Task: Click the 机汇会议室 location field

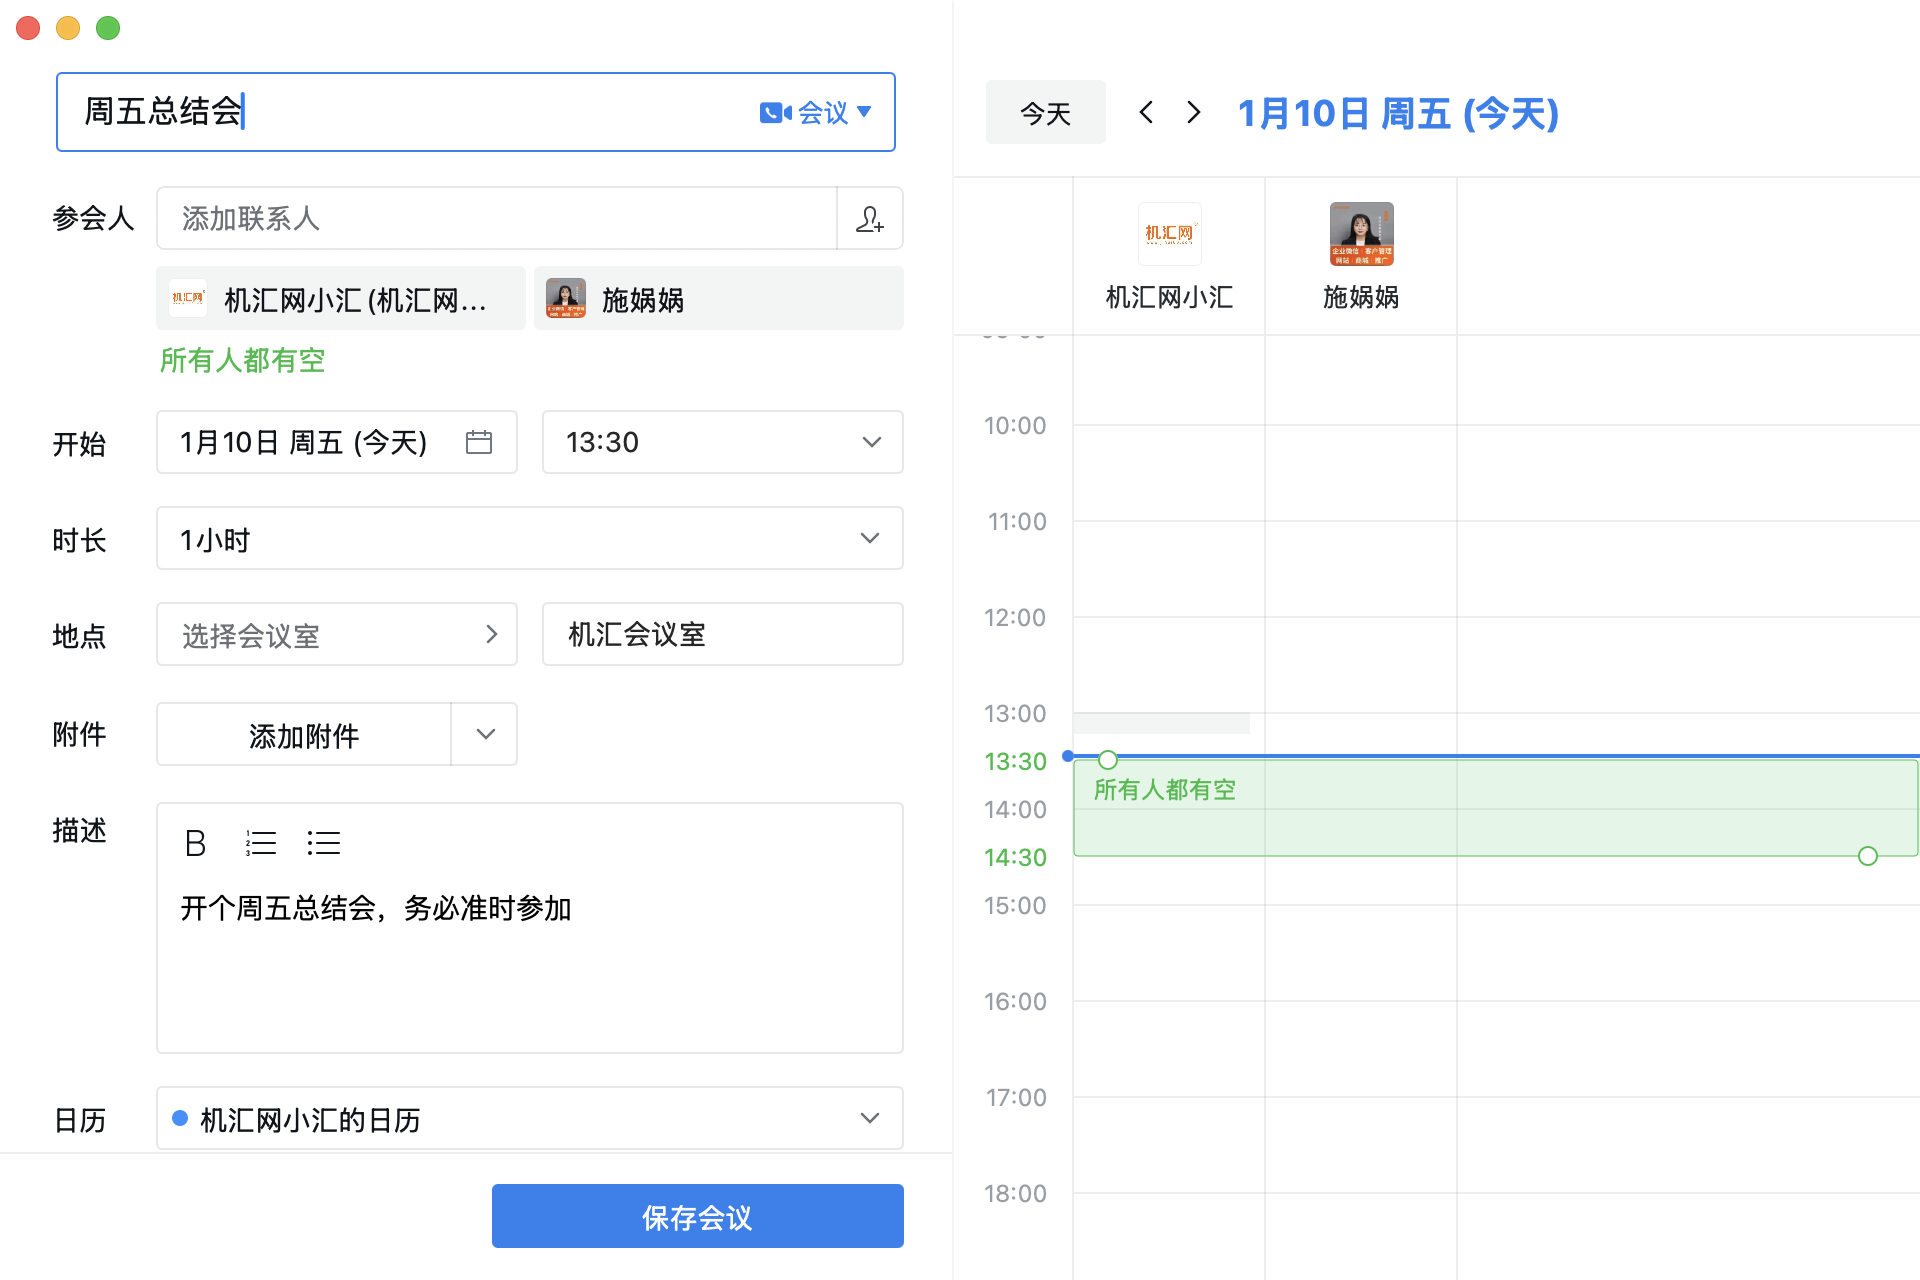Action: [x=723, y=634]
